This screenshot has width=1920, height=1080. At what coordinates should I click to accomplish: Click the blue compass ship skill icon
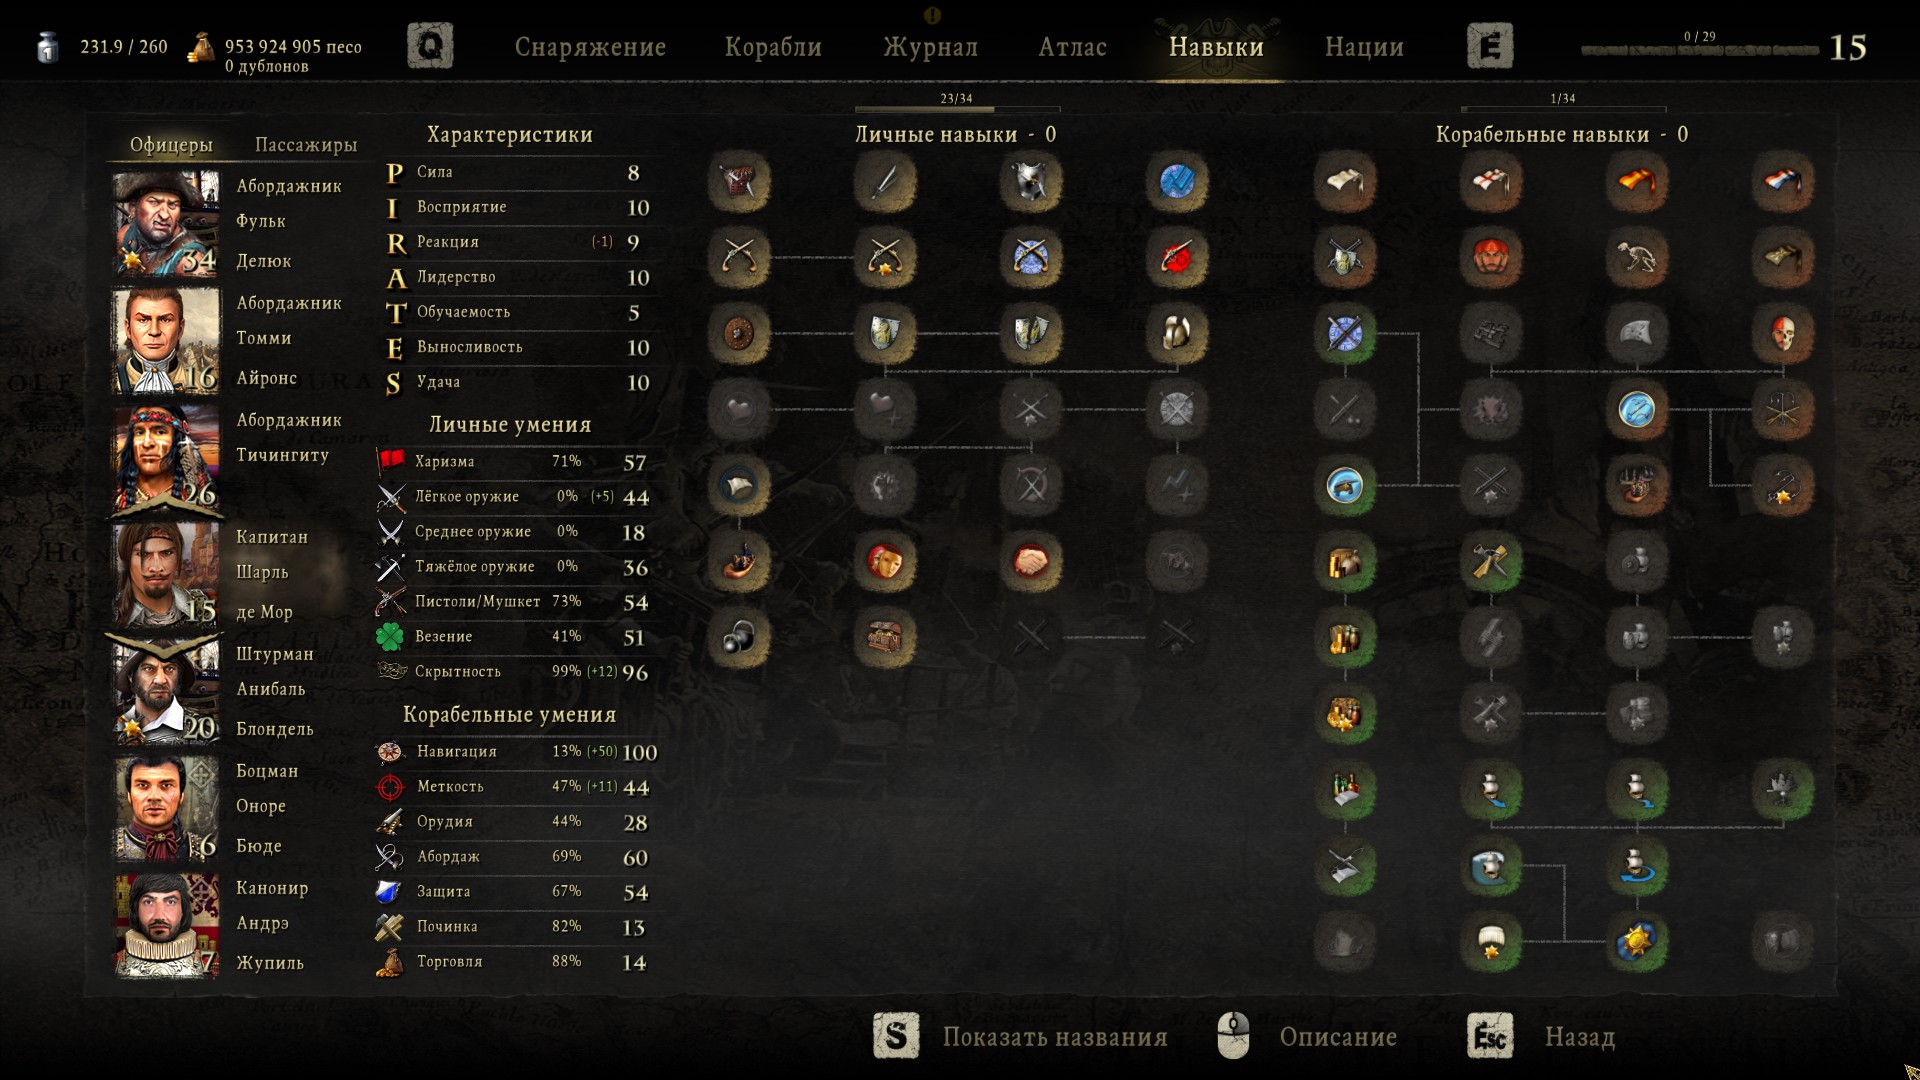coord(1636,409)
